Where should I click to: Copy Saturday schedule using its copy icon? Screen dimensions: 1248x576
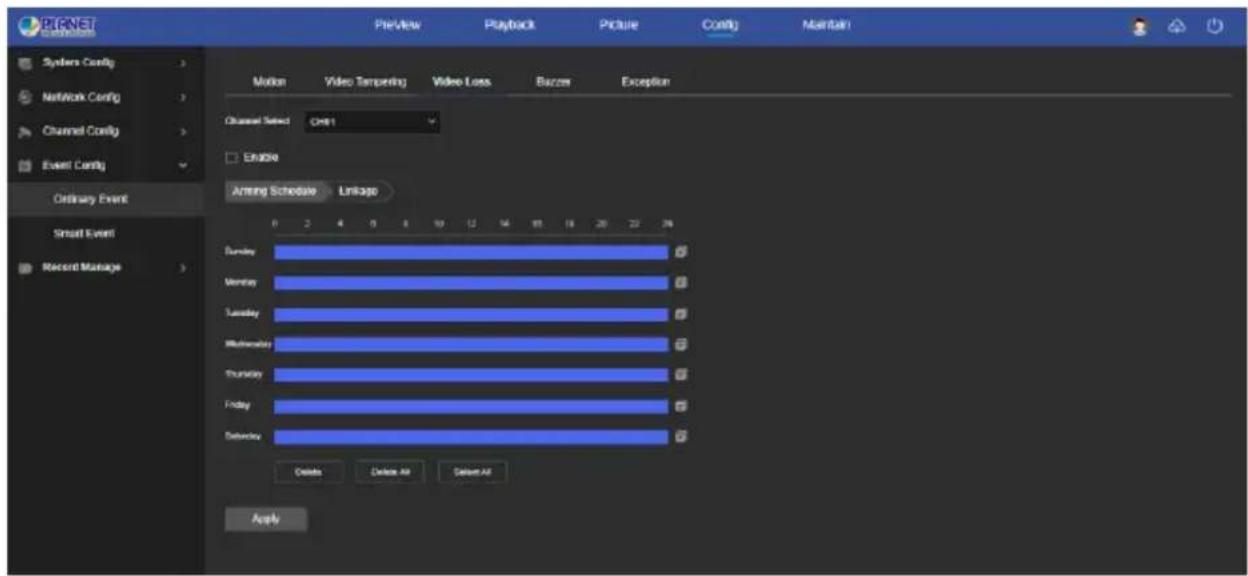click(680, 436)
